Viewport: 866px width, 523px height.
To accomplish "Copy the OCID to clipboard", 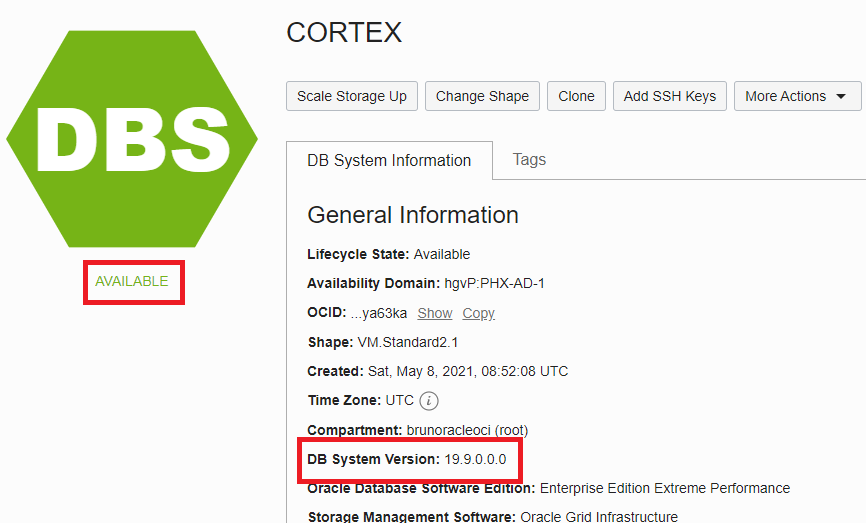I will point(478,313).
